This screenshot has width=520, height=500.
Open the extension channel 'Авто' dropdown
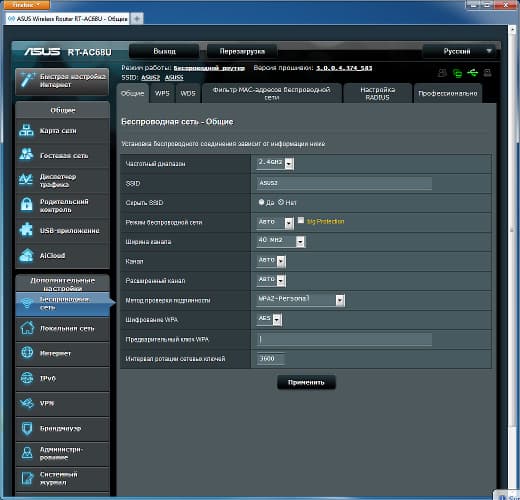271,280
